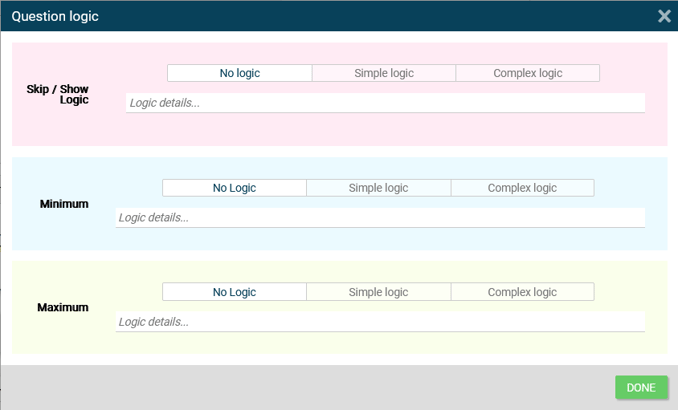Click the Skip / Show Logic details field

(385, 102)
